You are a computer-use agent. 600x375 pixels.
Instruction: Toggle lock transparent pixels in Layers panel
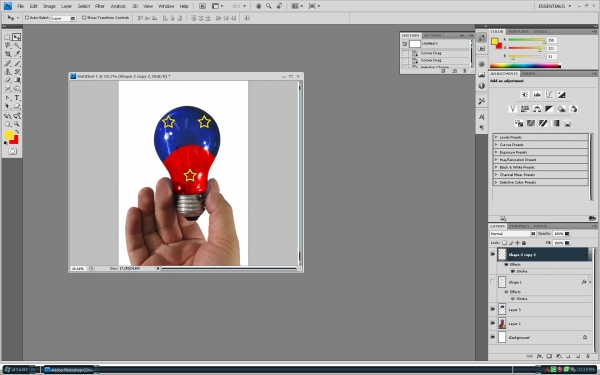[505, 243]
